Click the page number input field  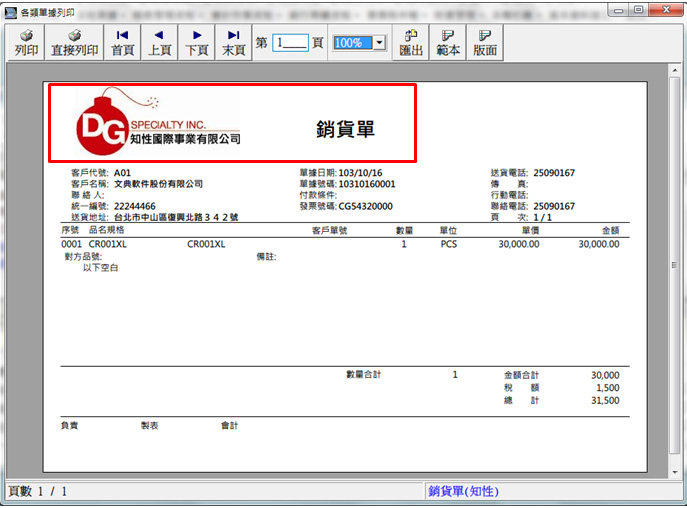[x=291, y=43]
